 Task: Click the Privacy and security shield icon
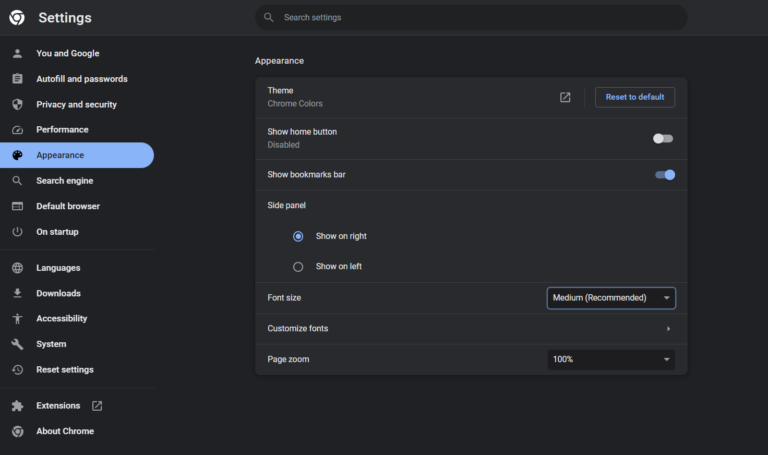[17, 104]
